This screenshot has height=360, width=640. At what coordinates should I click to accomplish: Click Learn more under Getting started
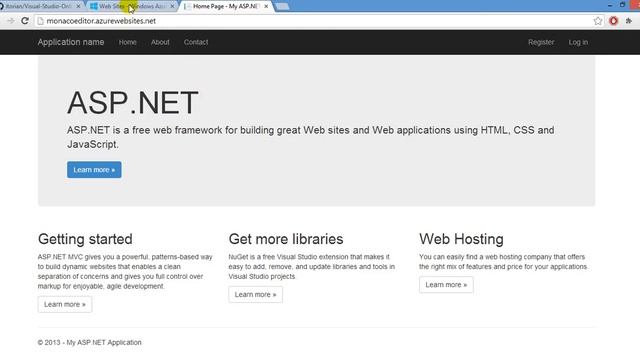coord(65,304)
